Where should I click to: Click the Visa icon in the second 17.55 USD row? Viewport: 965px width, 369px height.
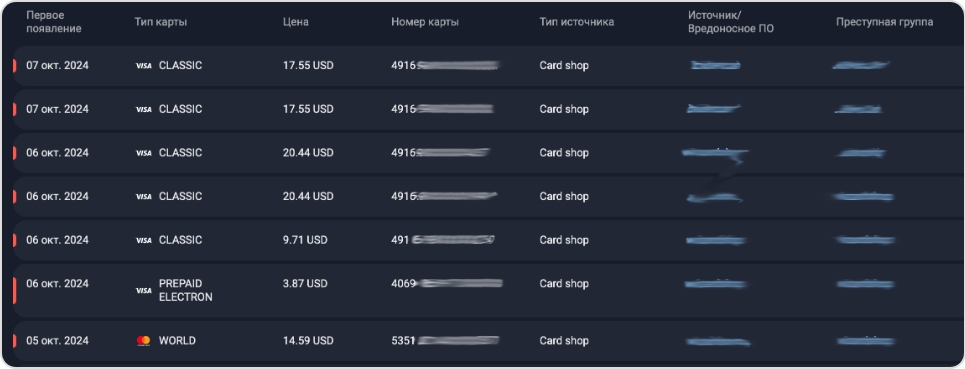(x=143, y=109)
